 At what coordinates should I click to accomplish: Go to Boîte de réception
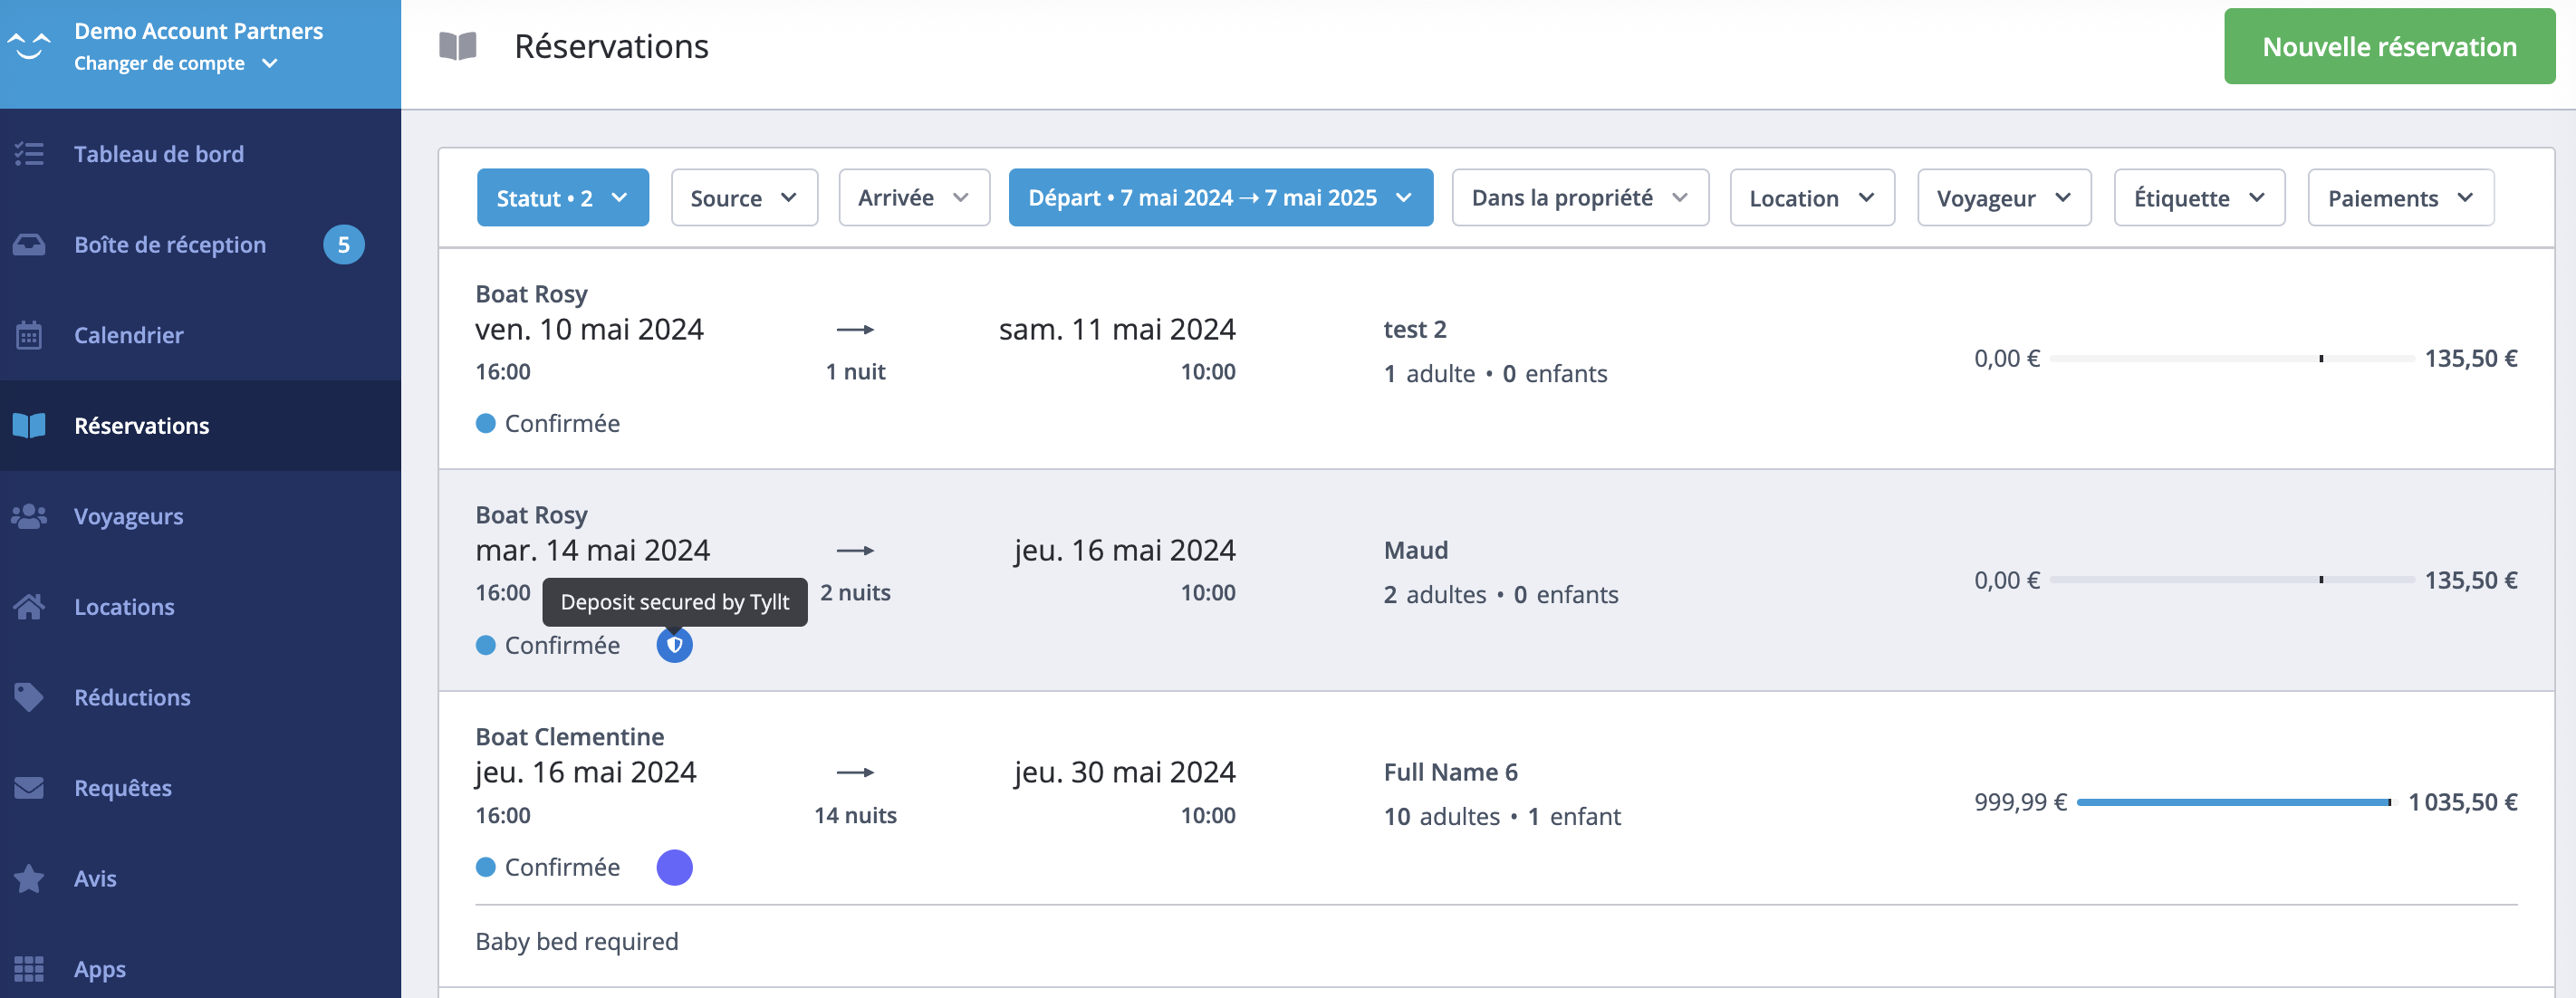coord(170,245)
